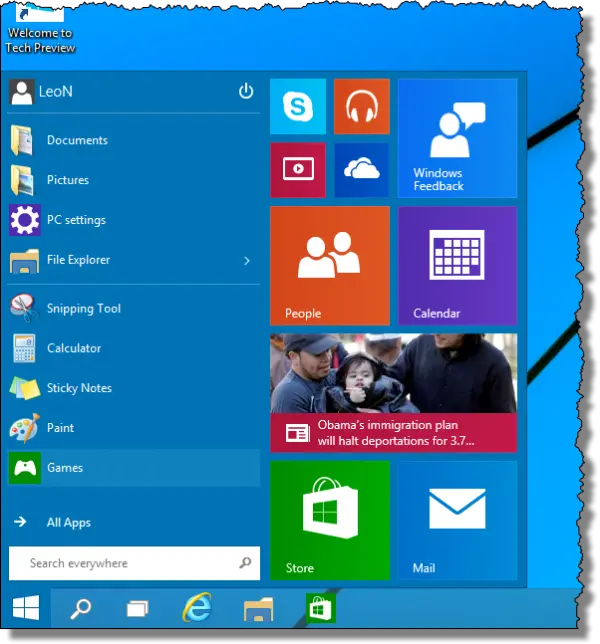Select the Welcome to Tech Preview shortcut
This screenshot has width=600, height=644.
[40, 30]
